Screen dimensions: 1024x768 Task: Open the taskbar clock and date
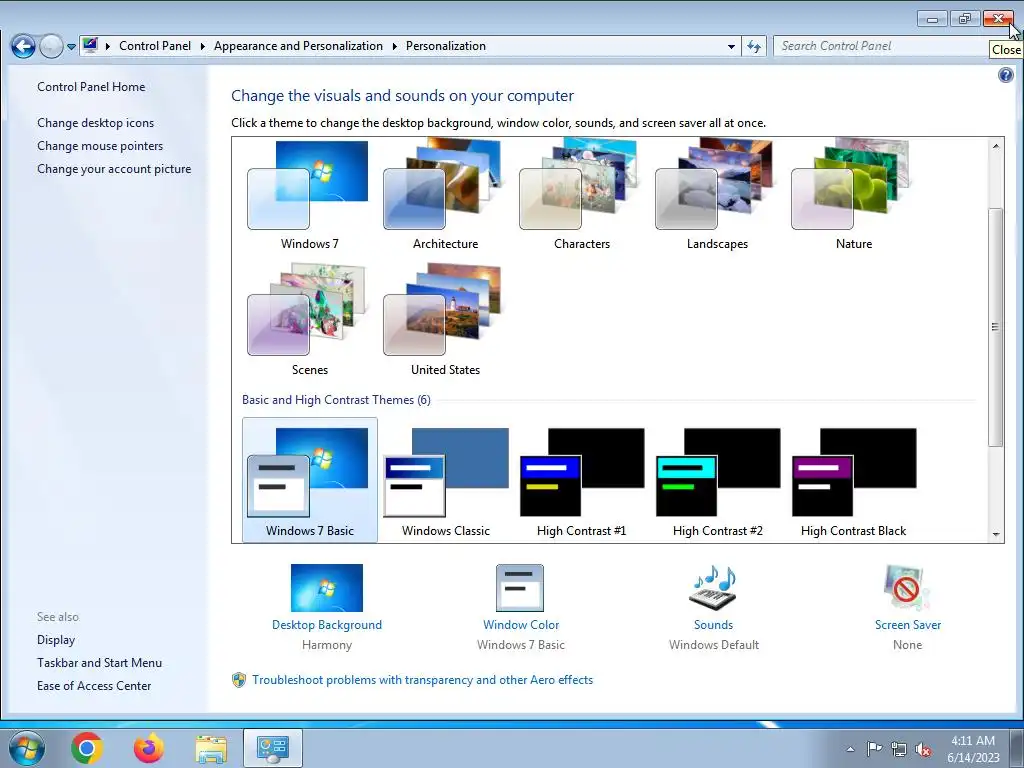tap(973, 749)
